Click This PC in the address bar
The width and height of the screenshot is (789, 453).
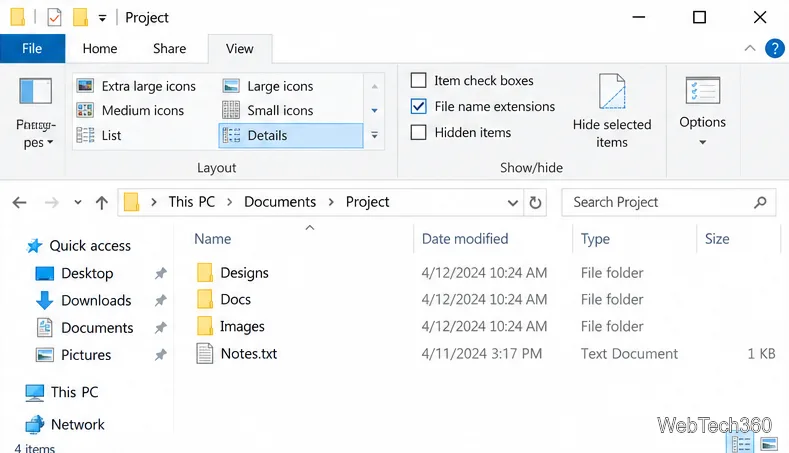point(192,202)
